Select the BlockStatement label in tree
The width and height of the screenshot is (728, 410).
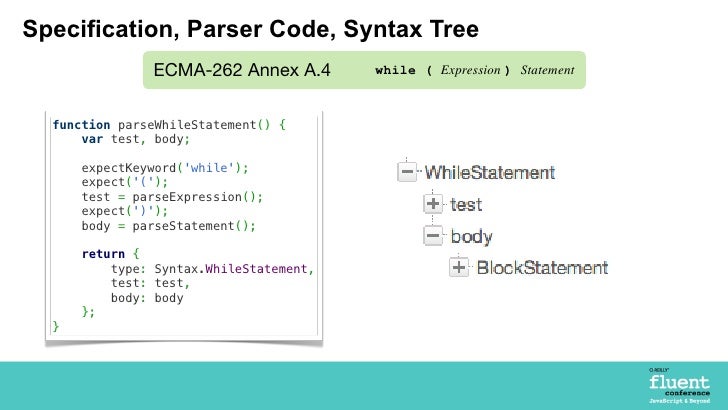(542, 268)
